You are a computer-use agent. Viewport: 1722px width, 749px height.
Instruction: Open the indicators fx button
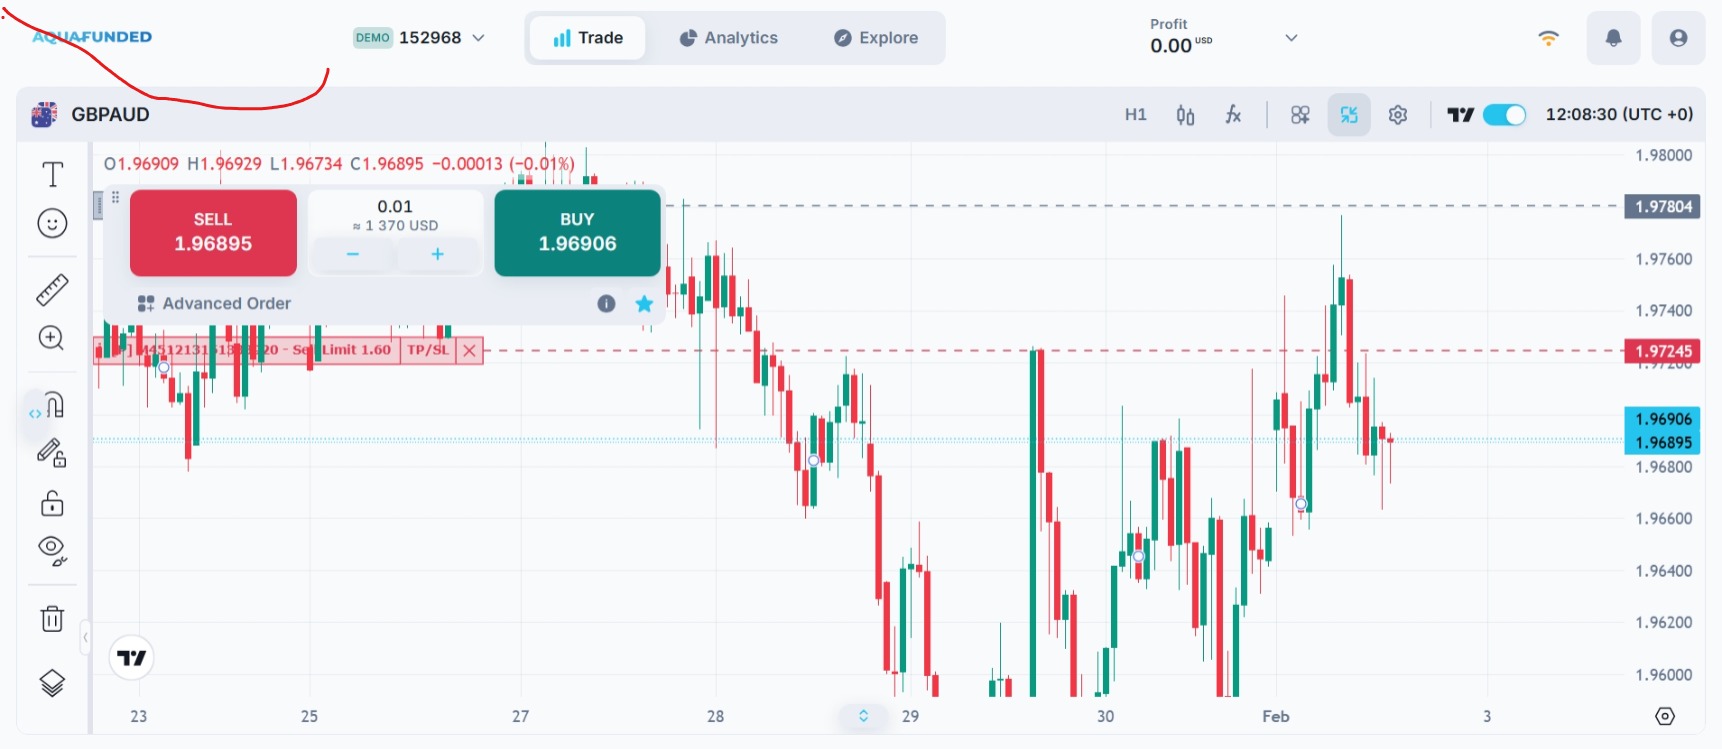click(1233, 115)
